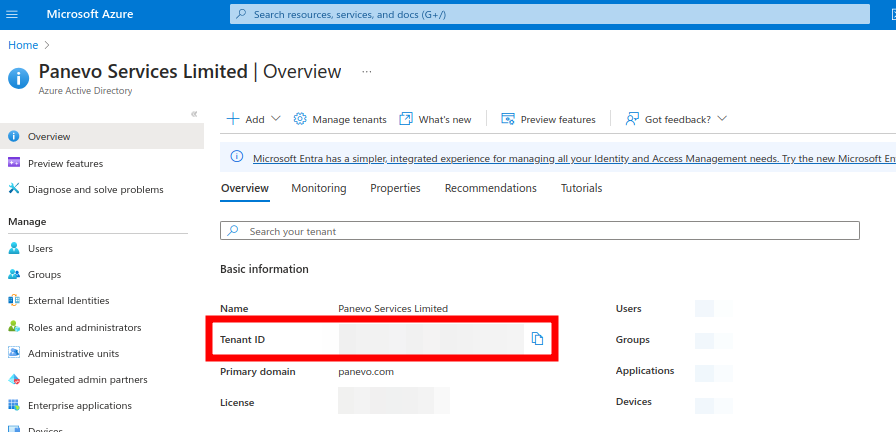Click the Diagnose and solve problems wrench icon

pyautogui.click(x=14, y=189)
